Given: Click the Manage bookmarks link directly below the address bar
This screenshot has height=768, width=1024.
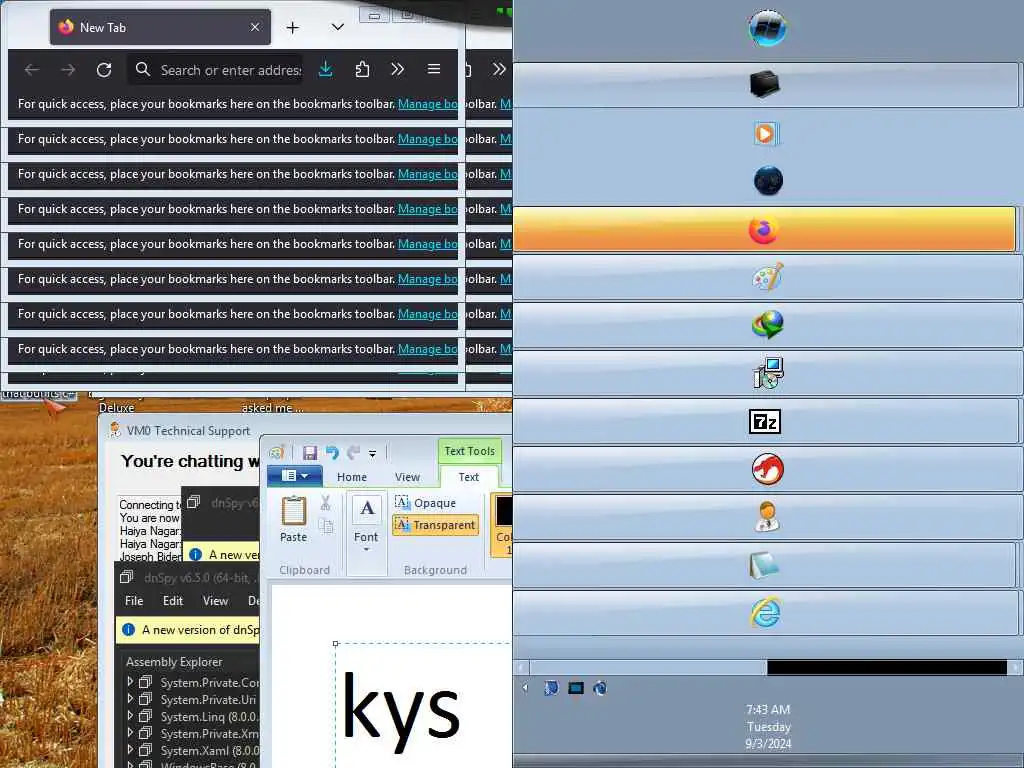Looking at the screenshot, I should [428, 104].
